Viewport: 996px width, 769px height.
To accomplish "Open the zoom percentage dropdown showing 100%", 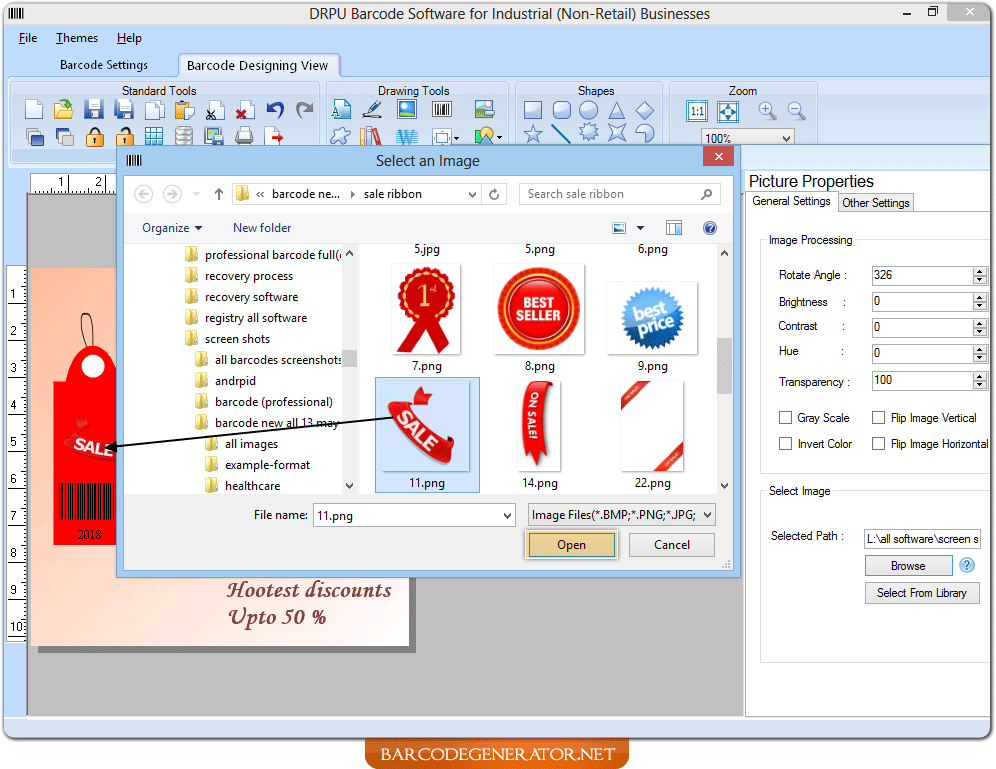I will (786, 138).
